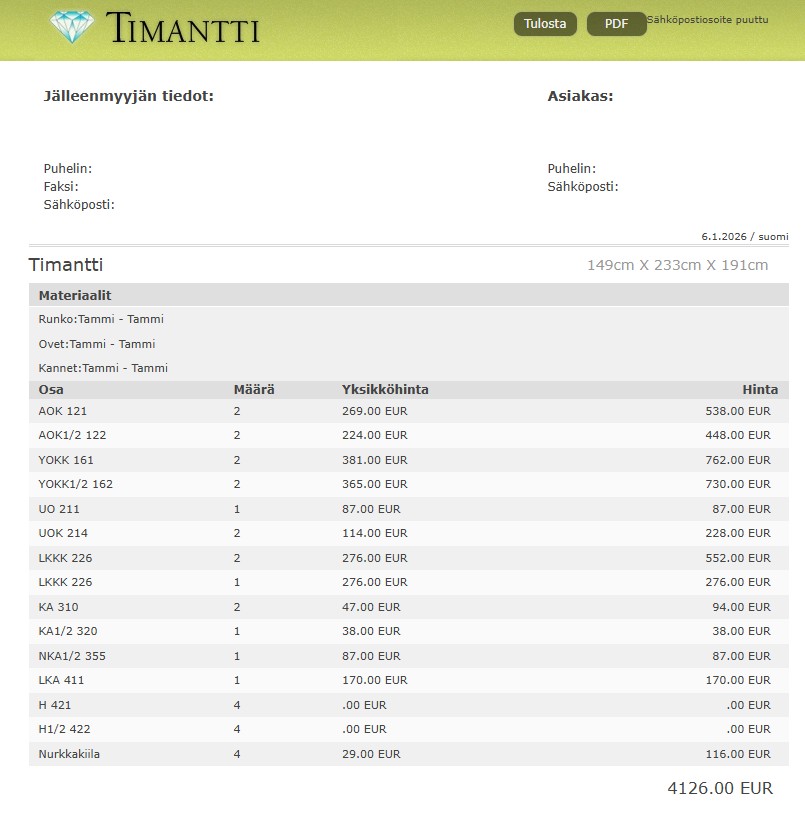Click the PDF export button

pyautogui.click(x=616, y=24)
